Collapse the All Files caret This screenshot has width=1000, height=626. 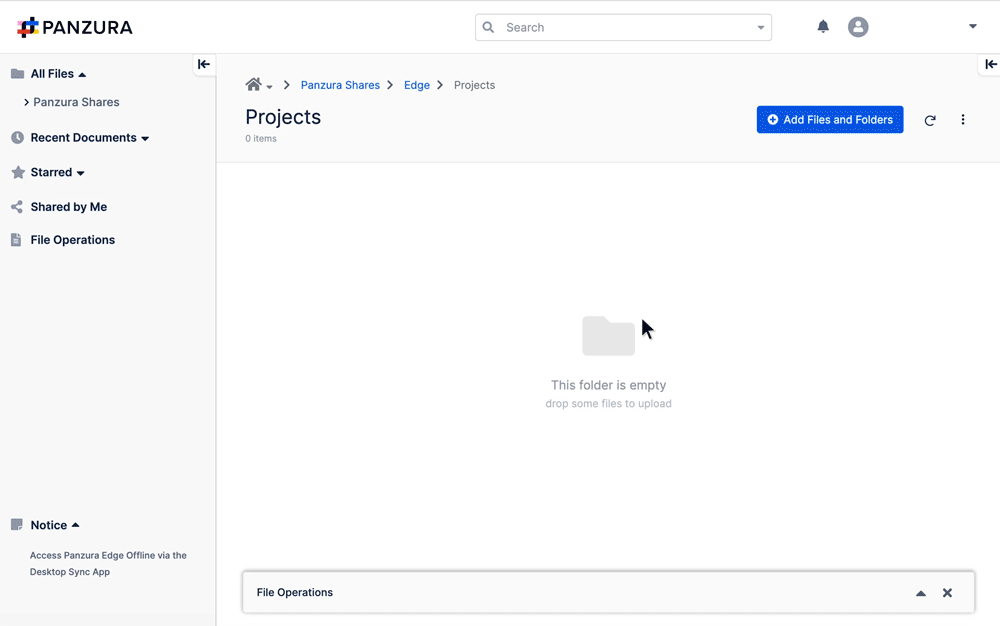point(82,75)
